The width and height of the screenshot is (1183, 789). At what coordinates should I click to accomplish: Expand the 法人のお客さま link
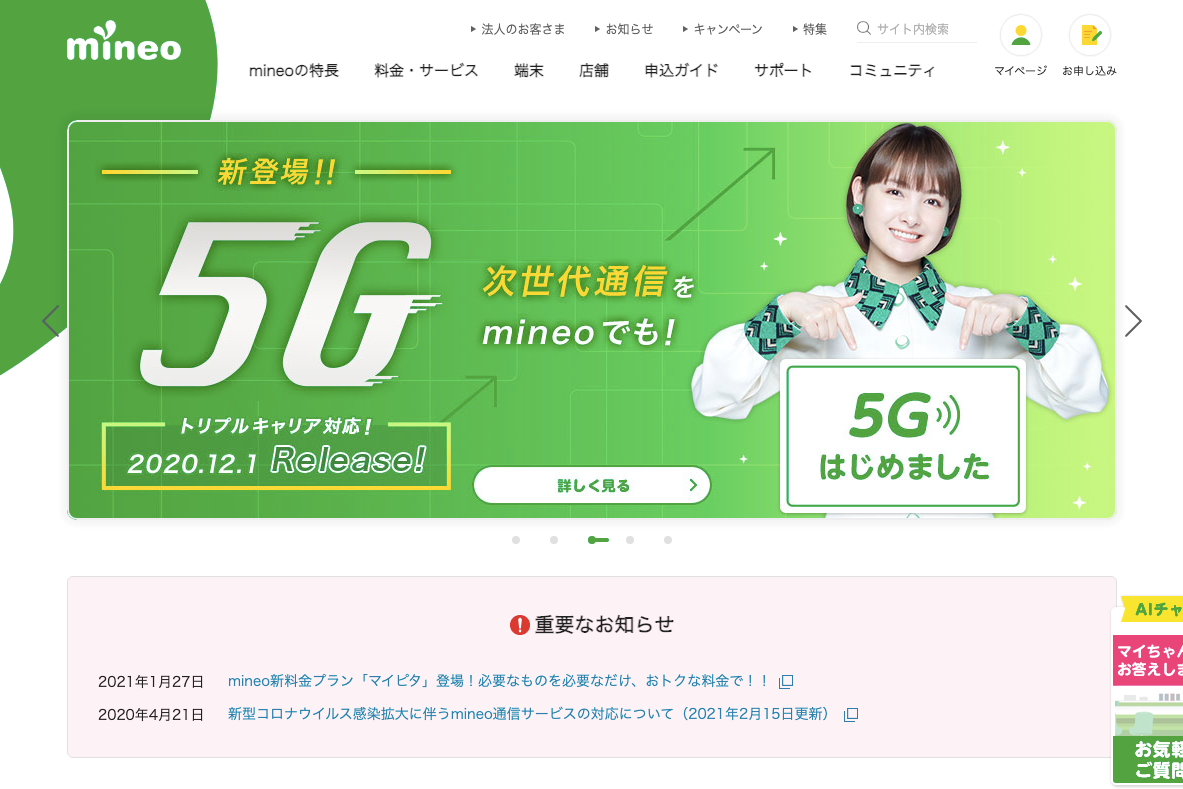tap(518, 29)
